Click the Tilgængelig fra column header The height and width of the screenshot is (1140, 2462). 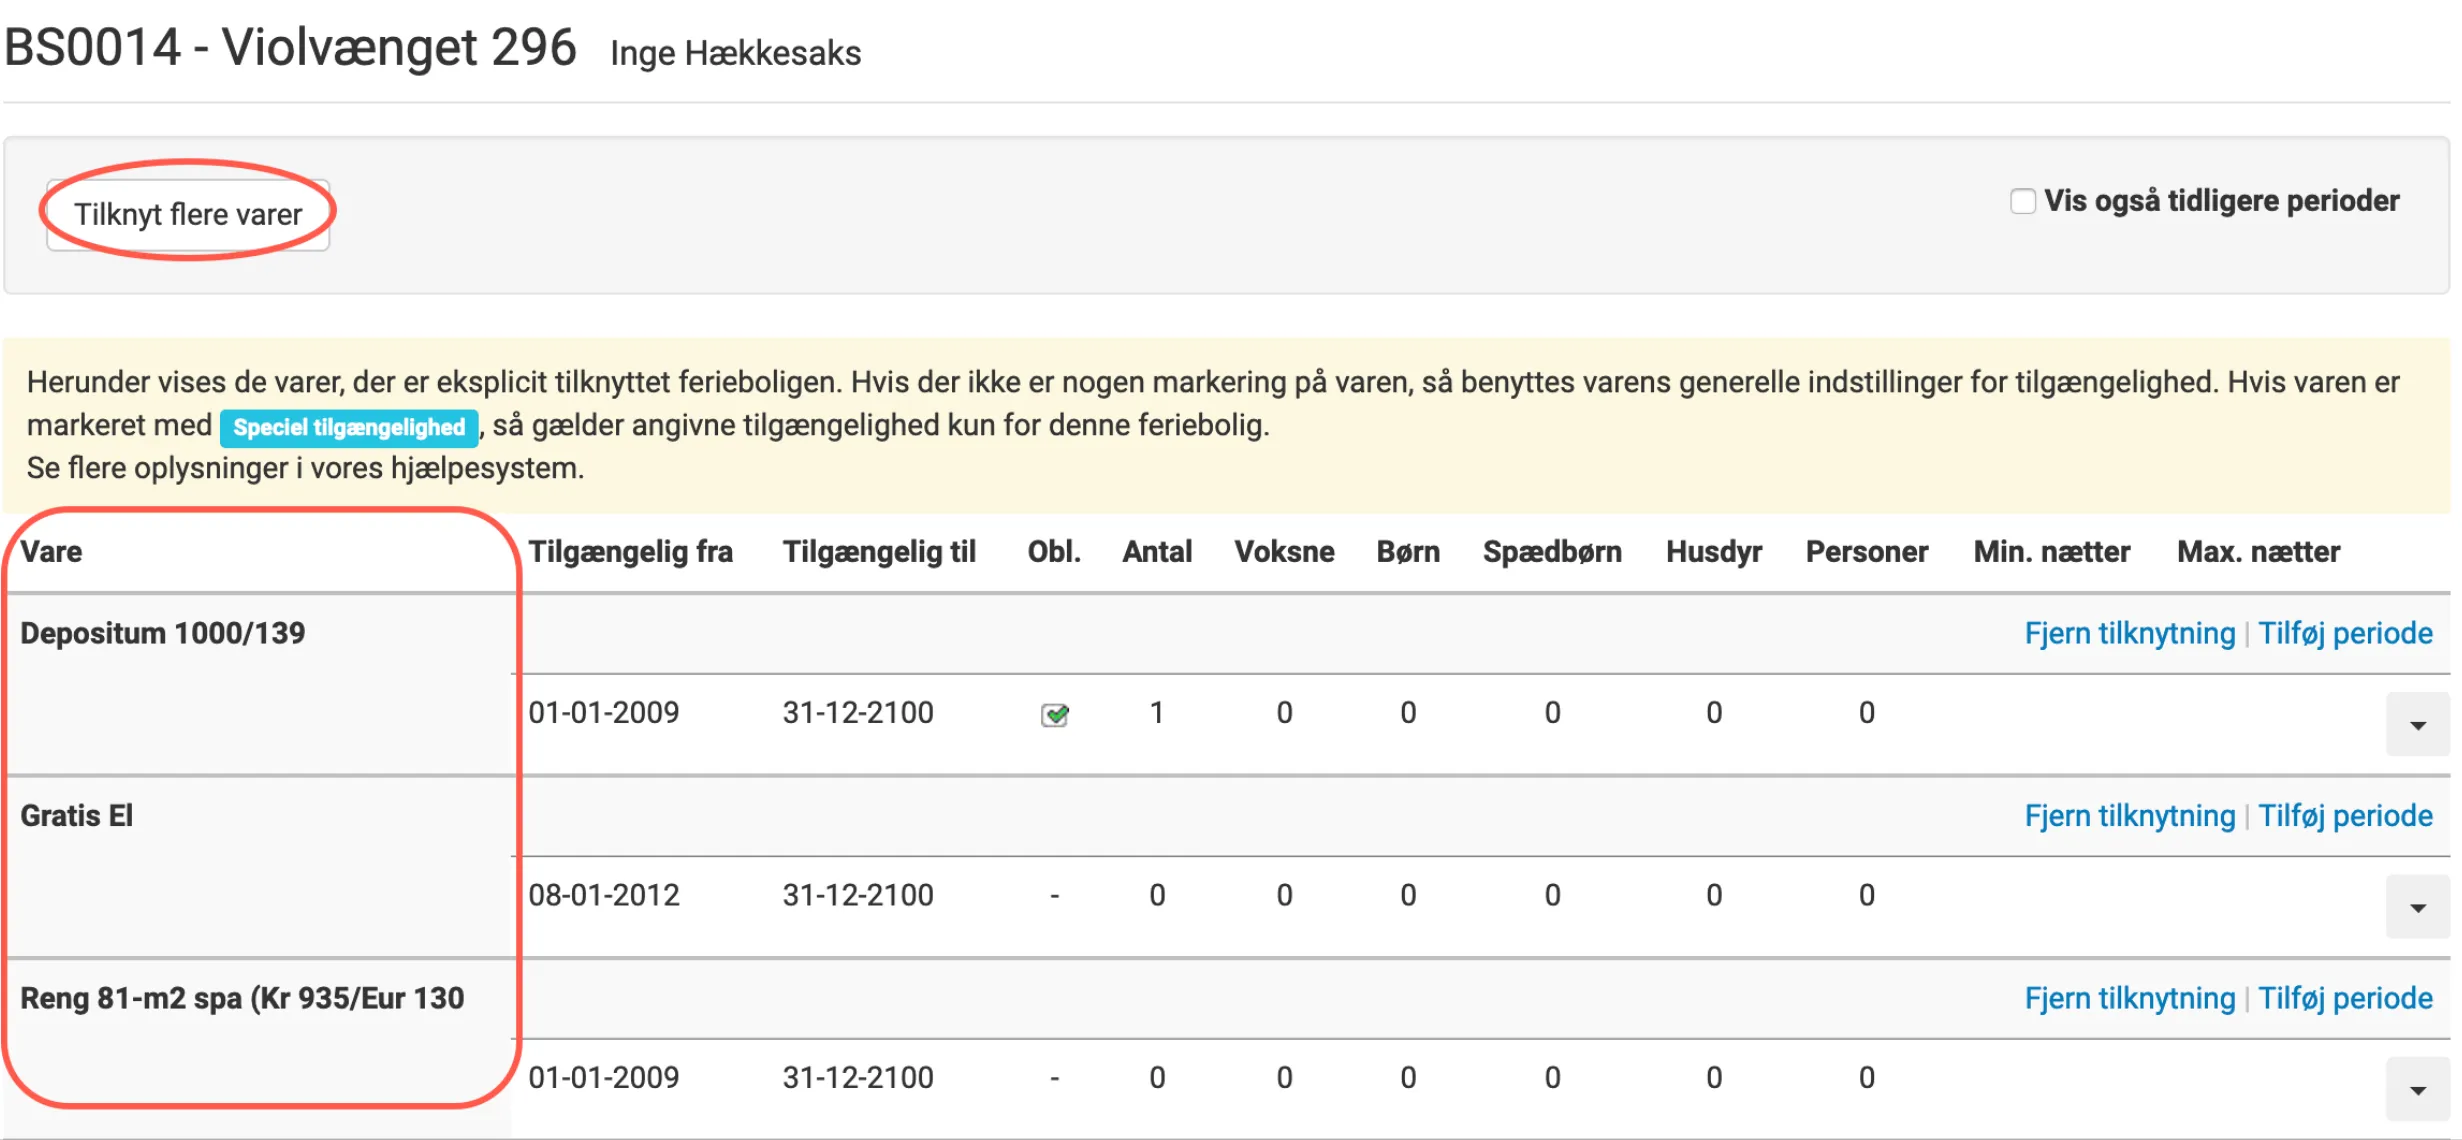click(x=630, y=552)
